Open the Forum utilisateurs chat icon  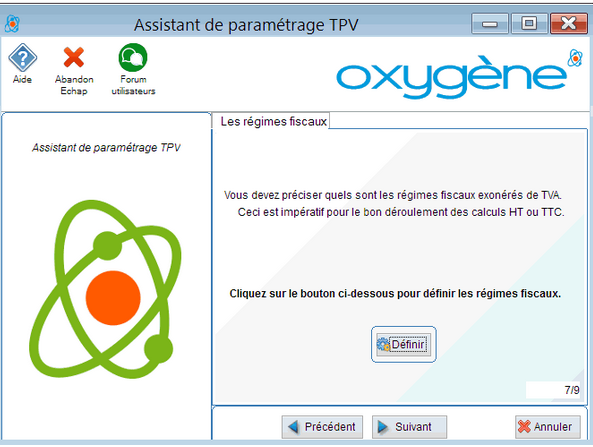133,57
